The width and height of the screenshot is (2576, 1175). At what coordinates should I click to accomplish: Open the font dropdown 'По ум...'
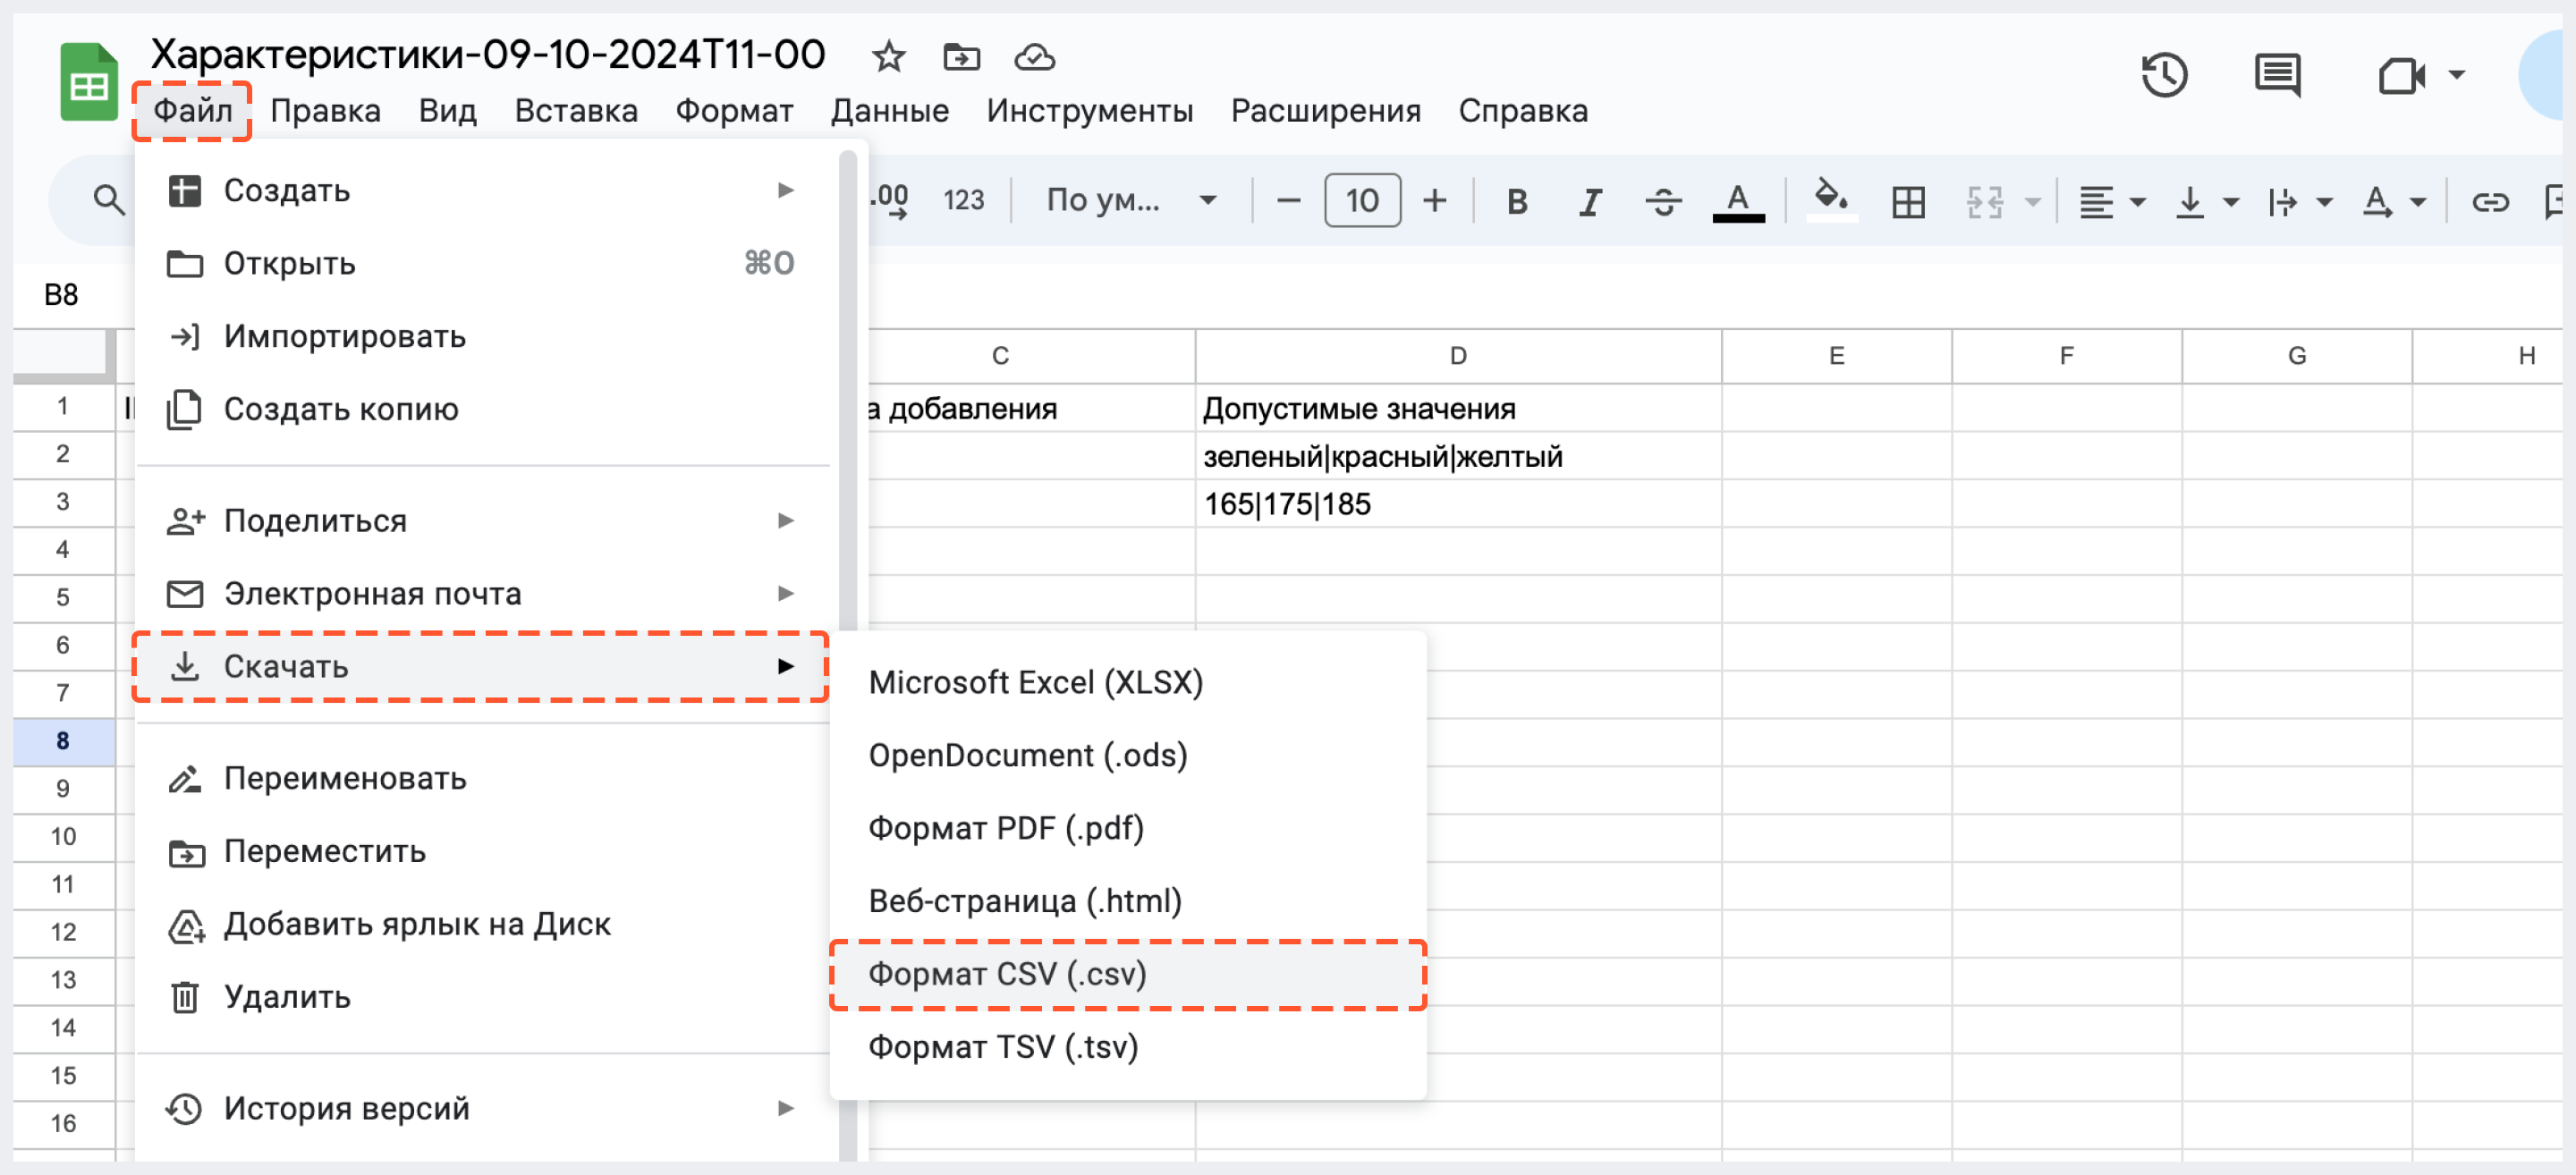[x=1131, y=201]
